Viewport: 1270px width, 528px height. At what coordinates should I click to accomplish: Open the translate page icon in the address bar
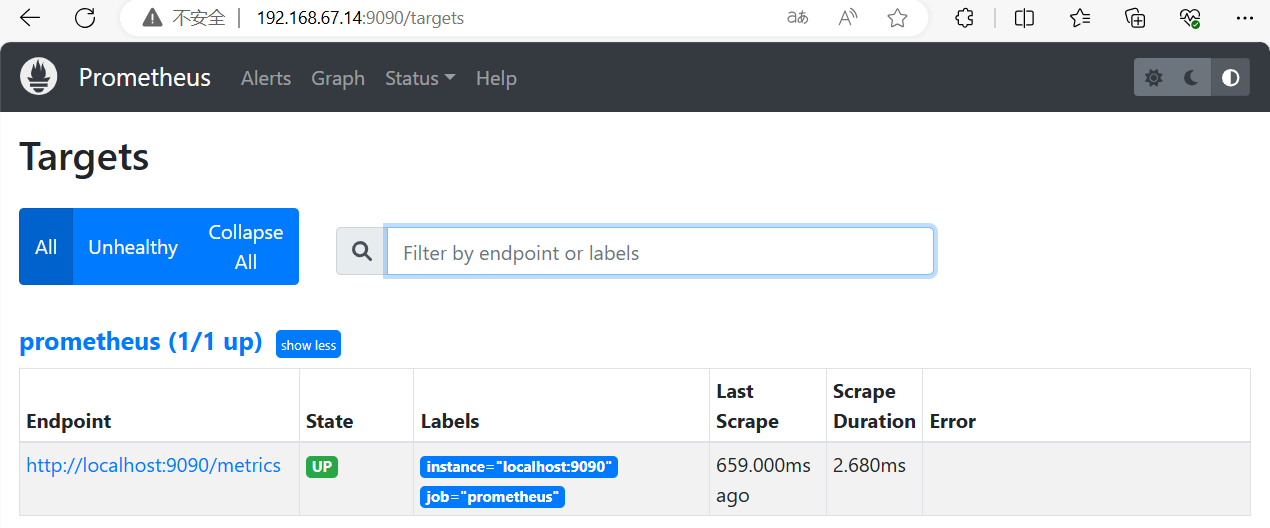pyautogui.click(x=797, y=18)
